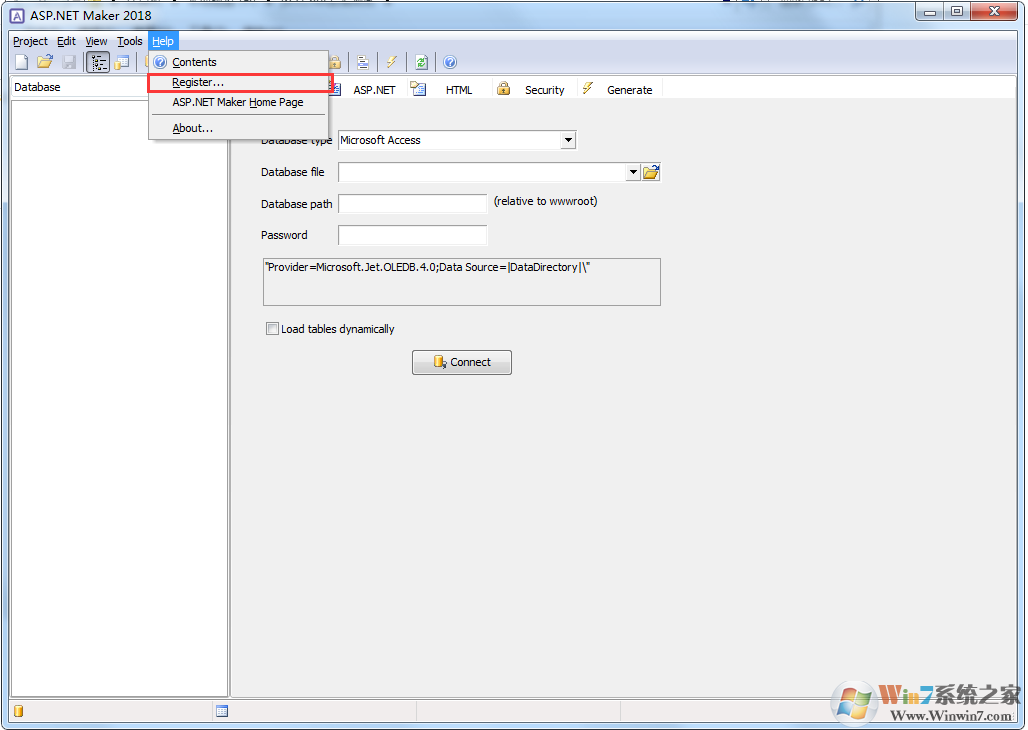This screenshot has height=730, width=1028.
Task: Select the database tree view toolbar icon
Action: pyautogui.click(x=97, y=62)
